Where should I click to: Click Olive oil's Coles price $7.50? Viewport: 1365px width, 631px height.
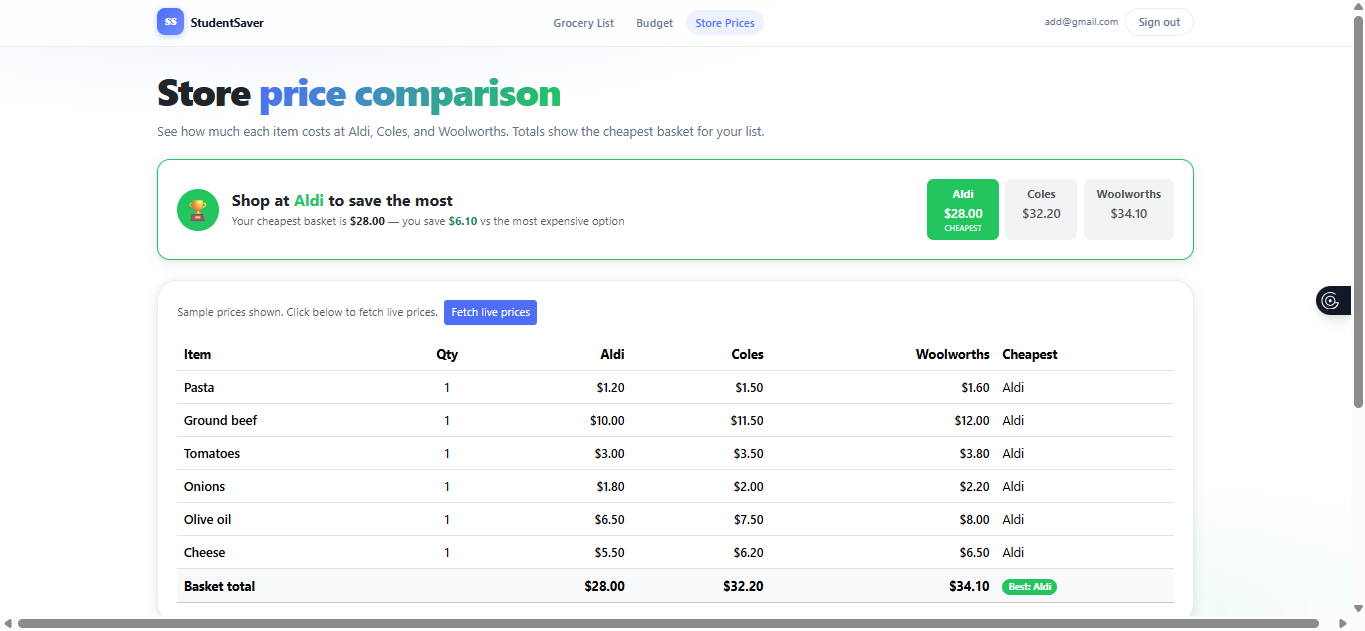click(749, 520)
